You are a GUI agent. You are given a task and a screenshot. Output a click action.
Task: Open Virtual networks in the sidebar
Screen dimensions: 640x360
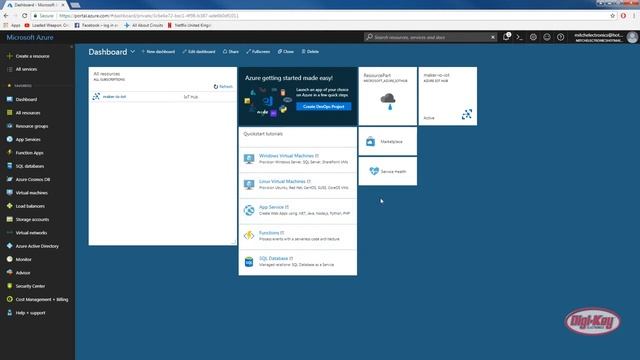click(31, 233)
